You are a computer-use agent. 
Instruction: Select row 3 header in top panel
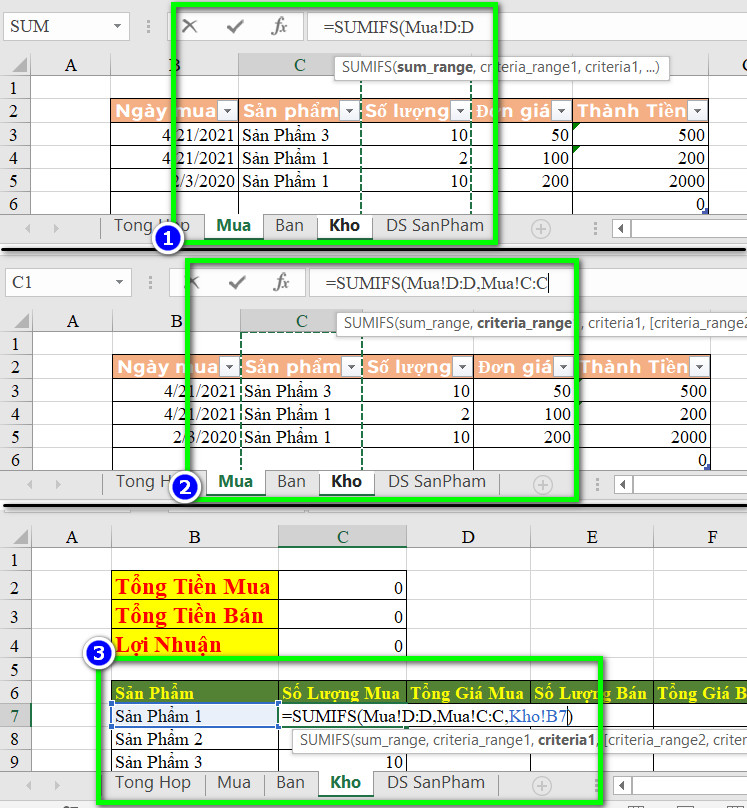(x=14, y=134)
